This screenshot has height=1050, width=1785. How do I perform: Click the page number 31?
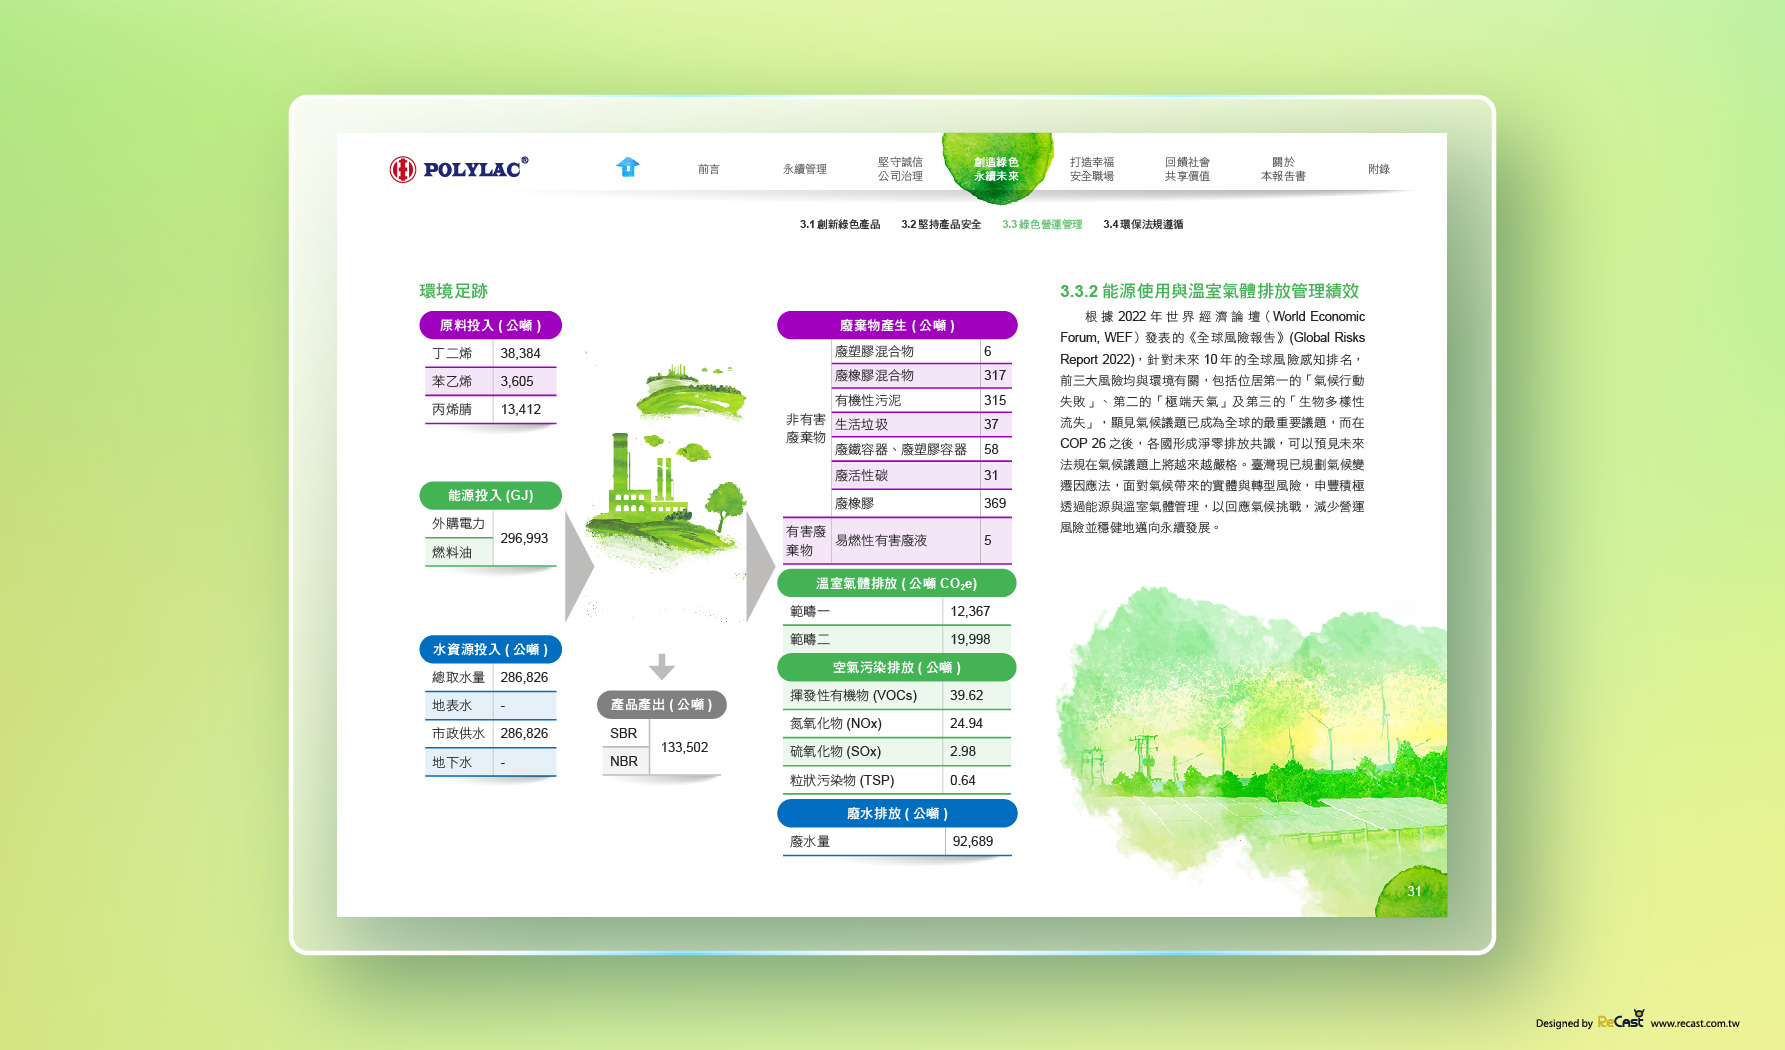(1414, 890)
